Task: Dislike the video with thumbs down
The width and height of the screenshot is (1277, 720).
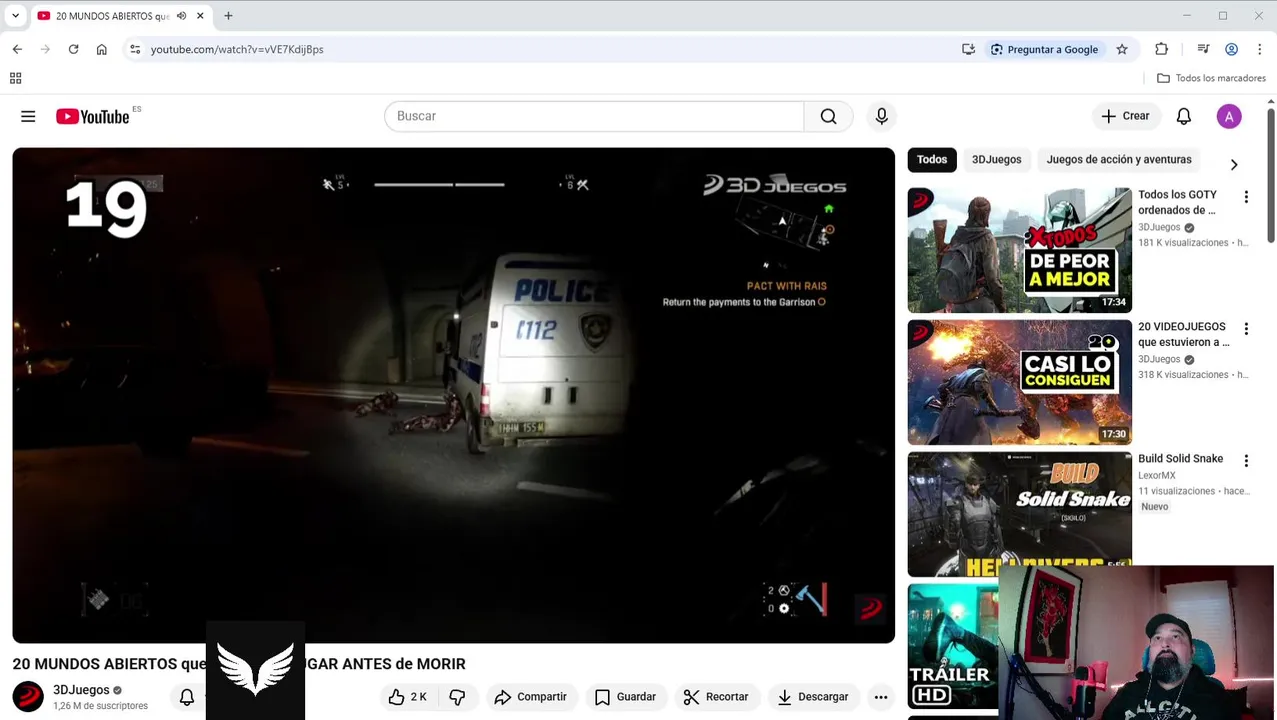Action: pyautogui.click(x=457, y=697)
